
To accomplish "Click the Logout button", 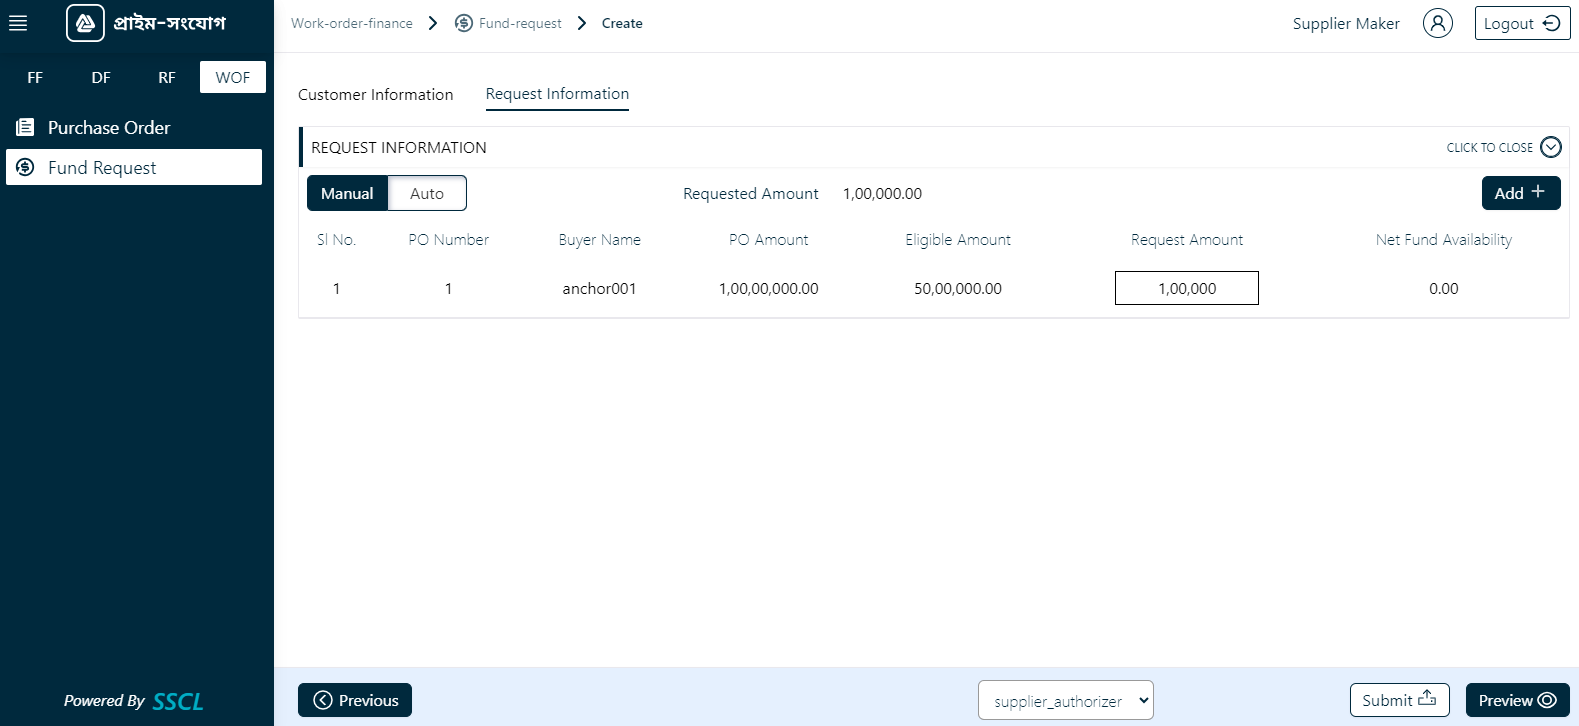I will pos(1522,23).
